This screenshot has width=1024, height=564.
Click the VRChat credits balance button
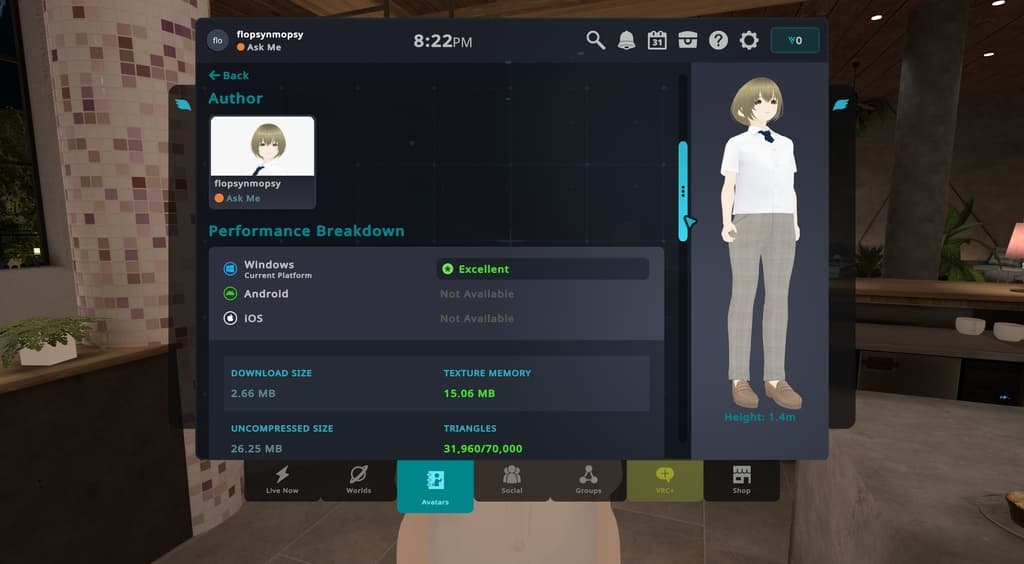click(x=795, y=40)
